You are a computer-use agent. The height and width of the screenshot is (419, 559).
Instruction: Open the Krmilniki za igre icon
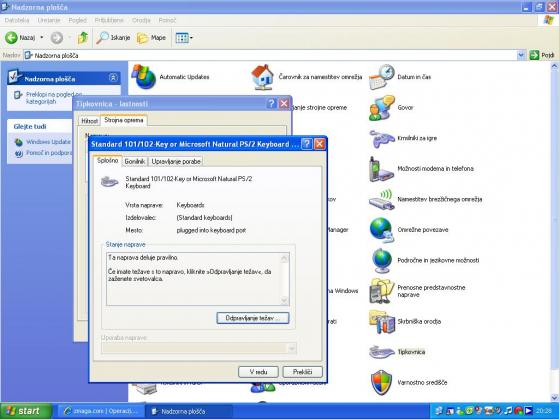click(x=382, y=138)
